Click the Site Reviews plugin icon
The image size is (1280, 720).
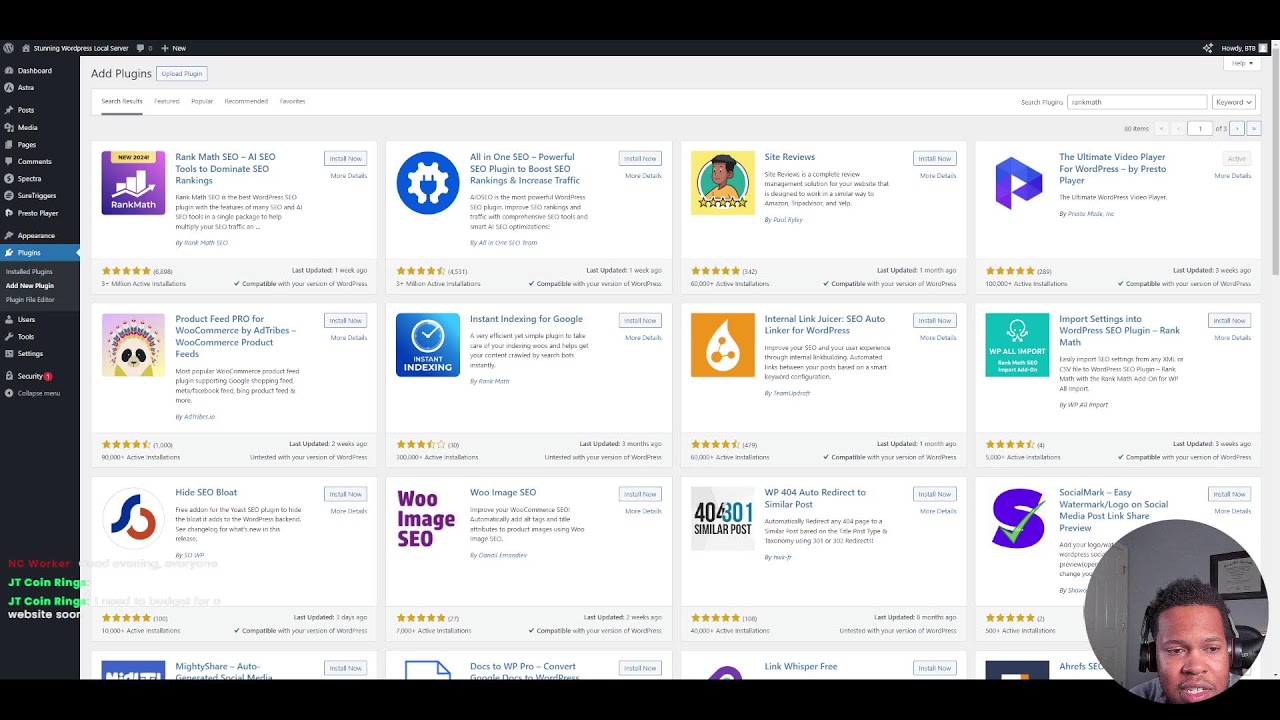click(723, 183)
